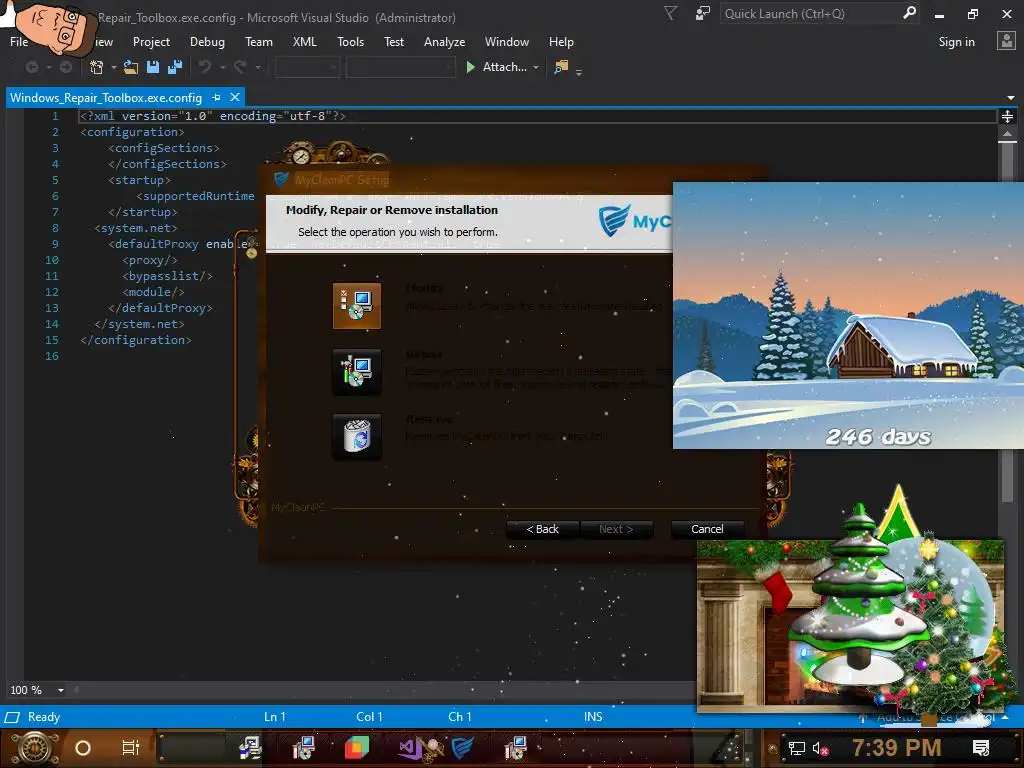The height and width of the screenshot is (768, 1024).
Task: Select the Modify option icon in setup dialog
Action: 357,306
